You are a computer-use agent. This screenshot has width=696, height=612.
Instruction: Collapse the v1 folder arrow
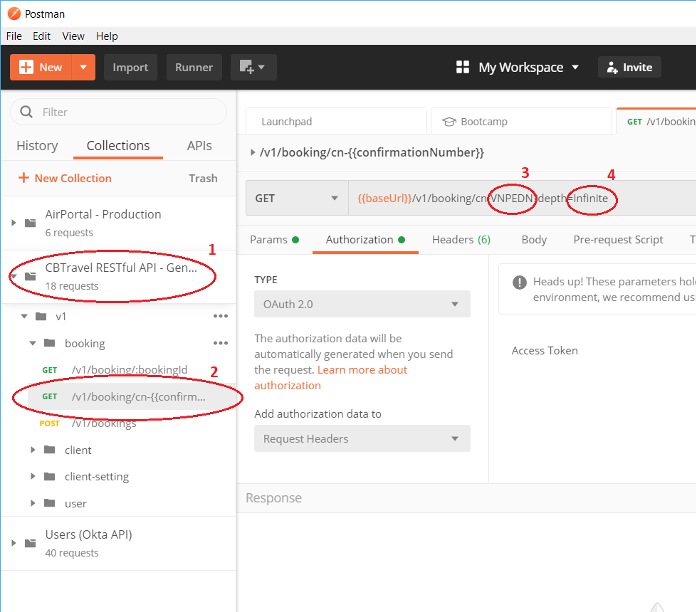click(x=24, y=316)
